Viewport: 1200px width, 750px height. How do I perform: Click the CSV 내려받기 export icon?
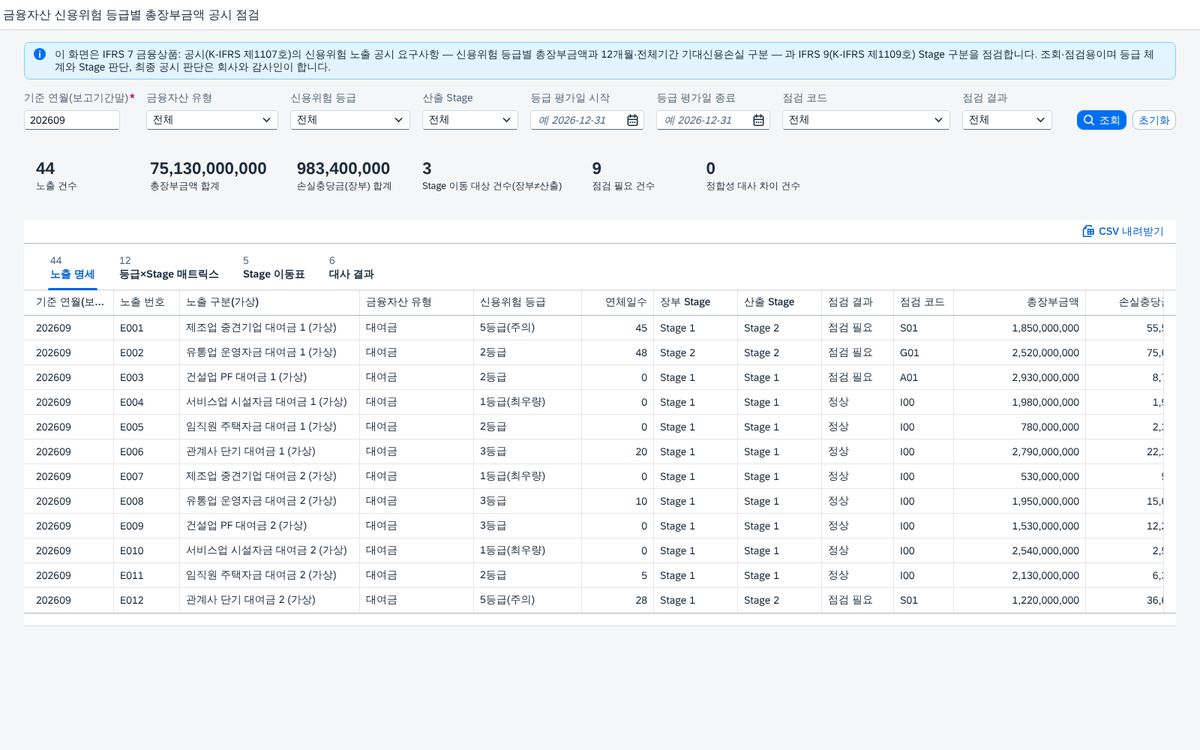[x=1088, y=231]
